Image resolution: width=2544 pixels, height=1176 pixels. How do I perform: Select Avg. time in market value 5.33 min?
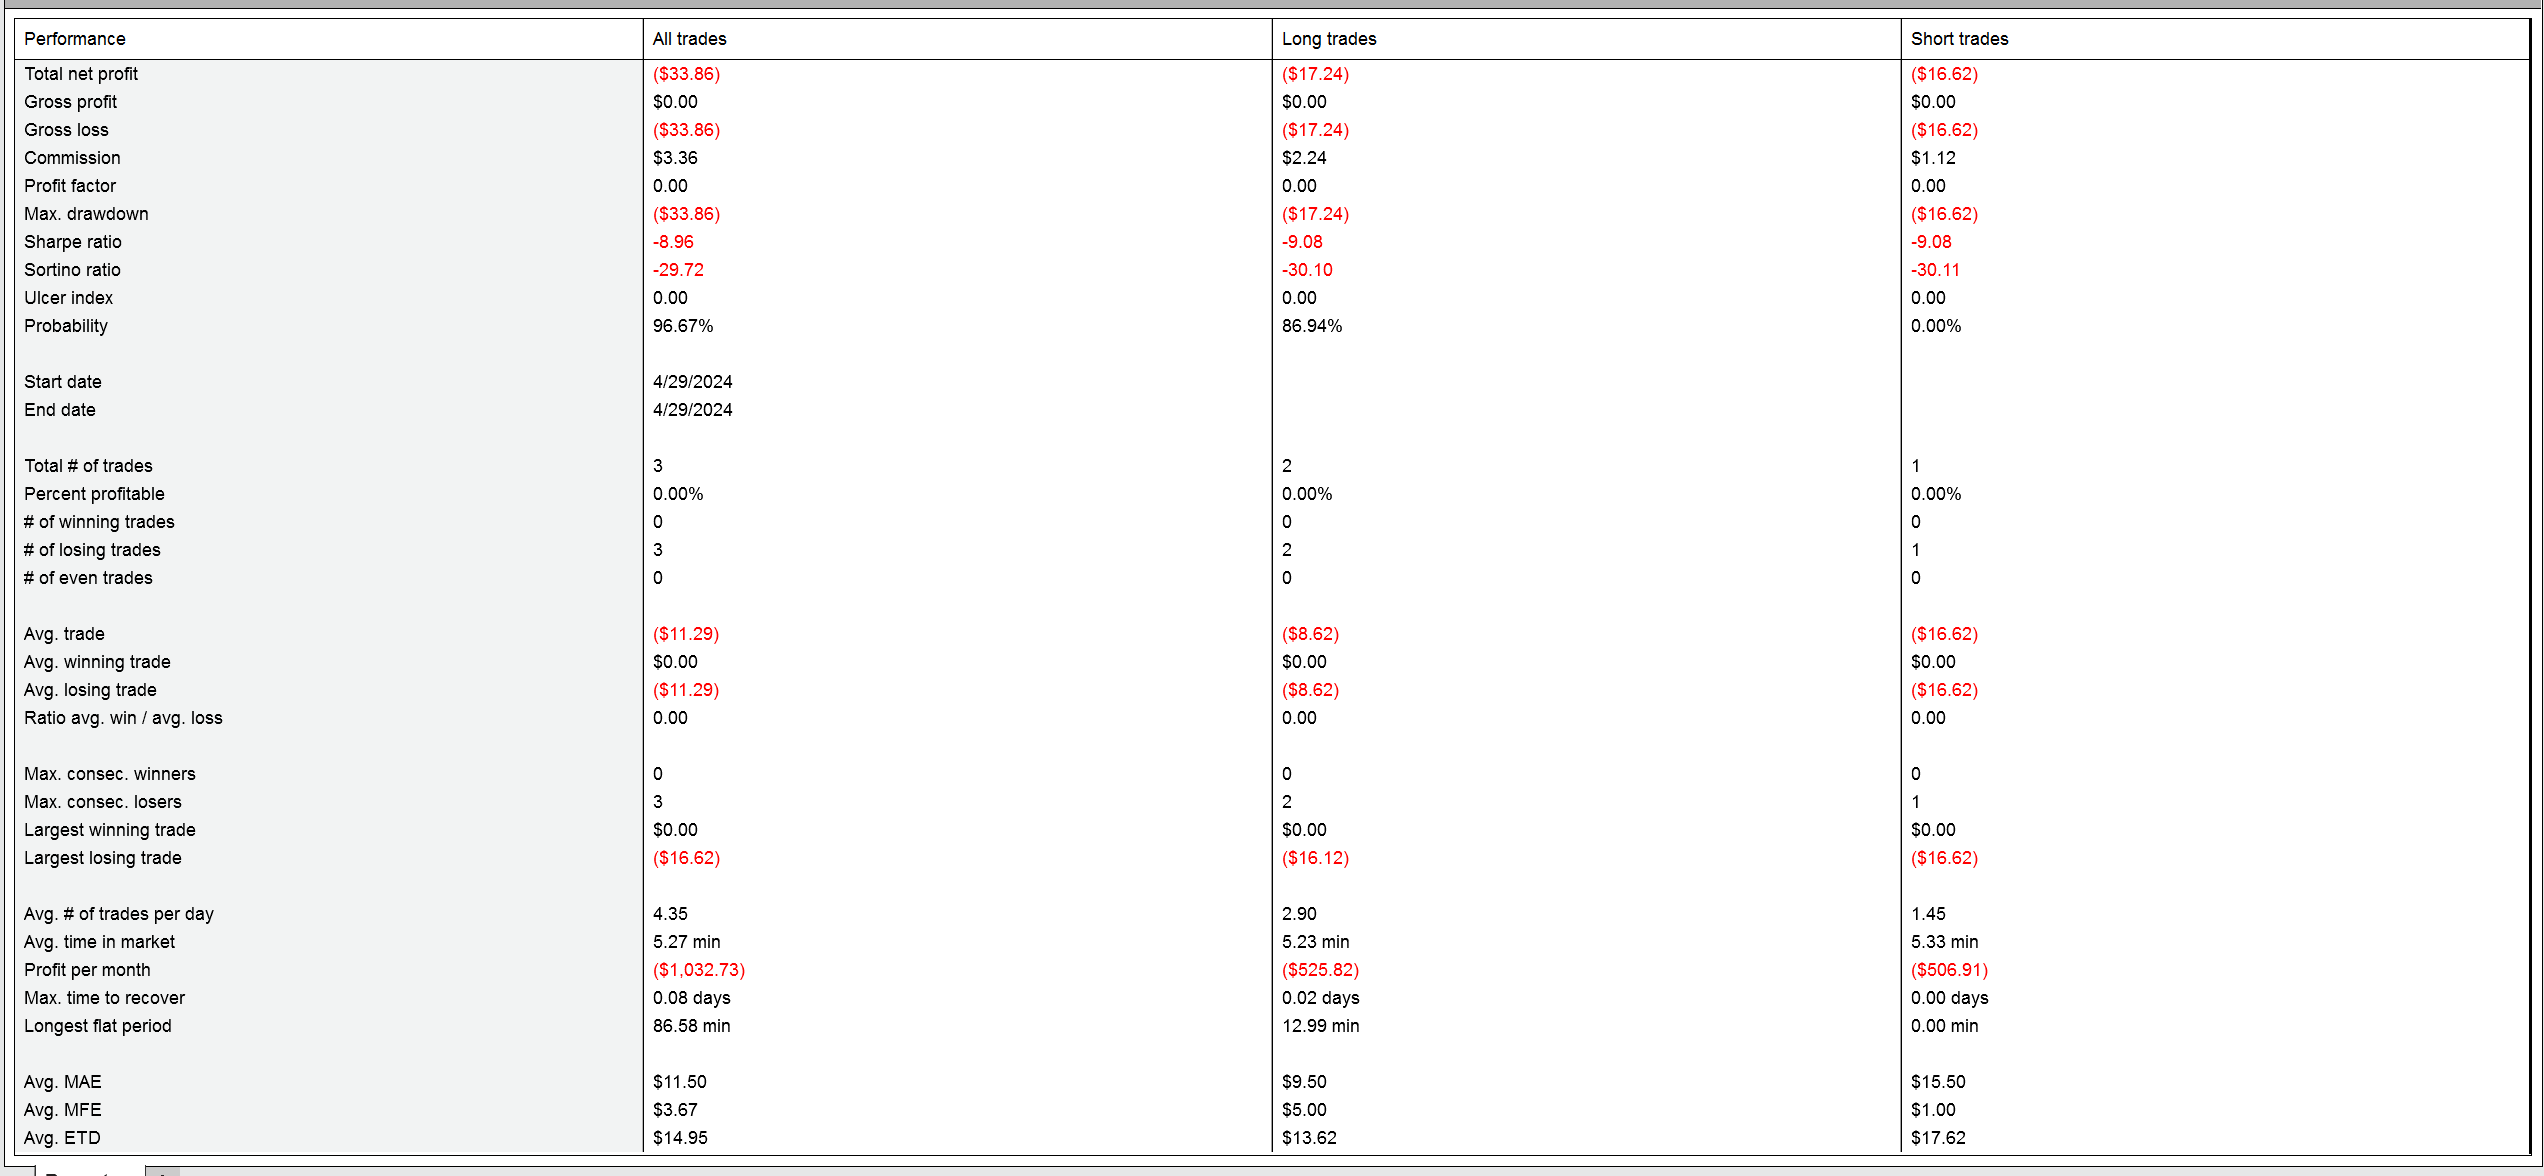click(x=1944, y=942)
